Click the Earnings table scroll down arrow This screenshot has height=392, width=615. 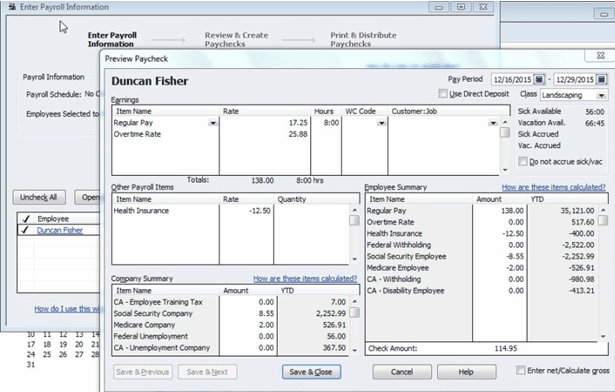[505, 170]
